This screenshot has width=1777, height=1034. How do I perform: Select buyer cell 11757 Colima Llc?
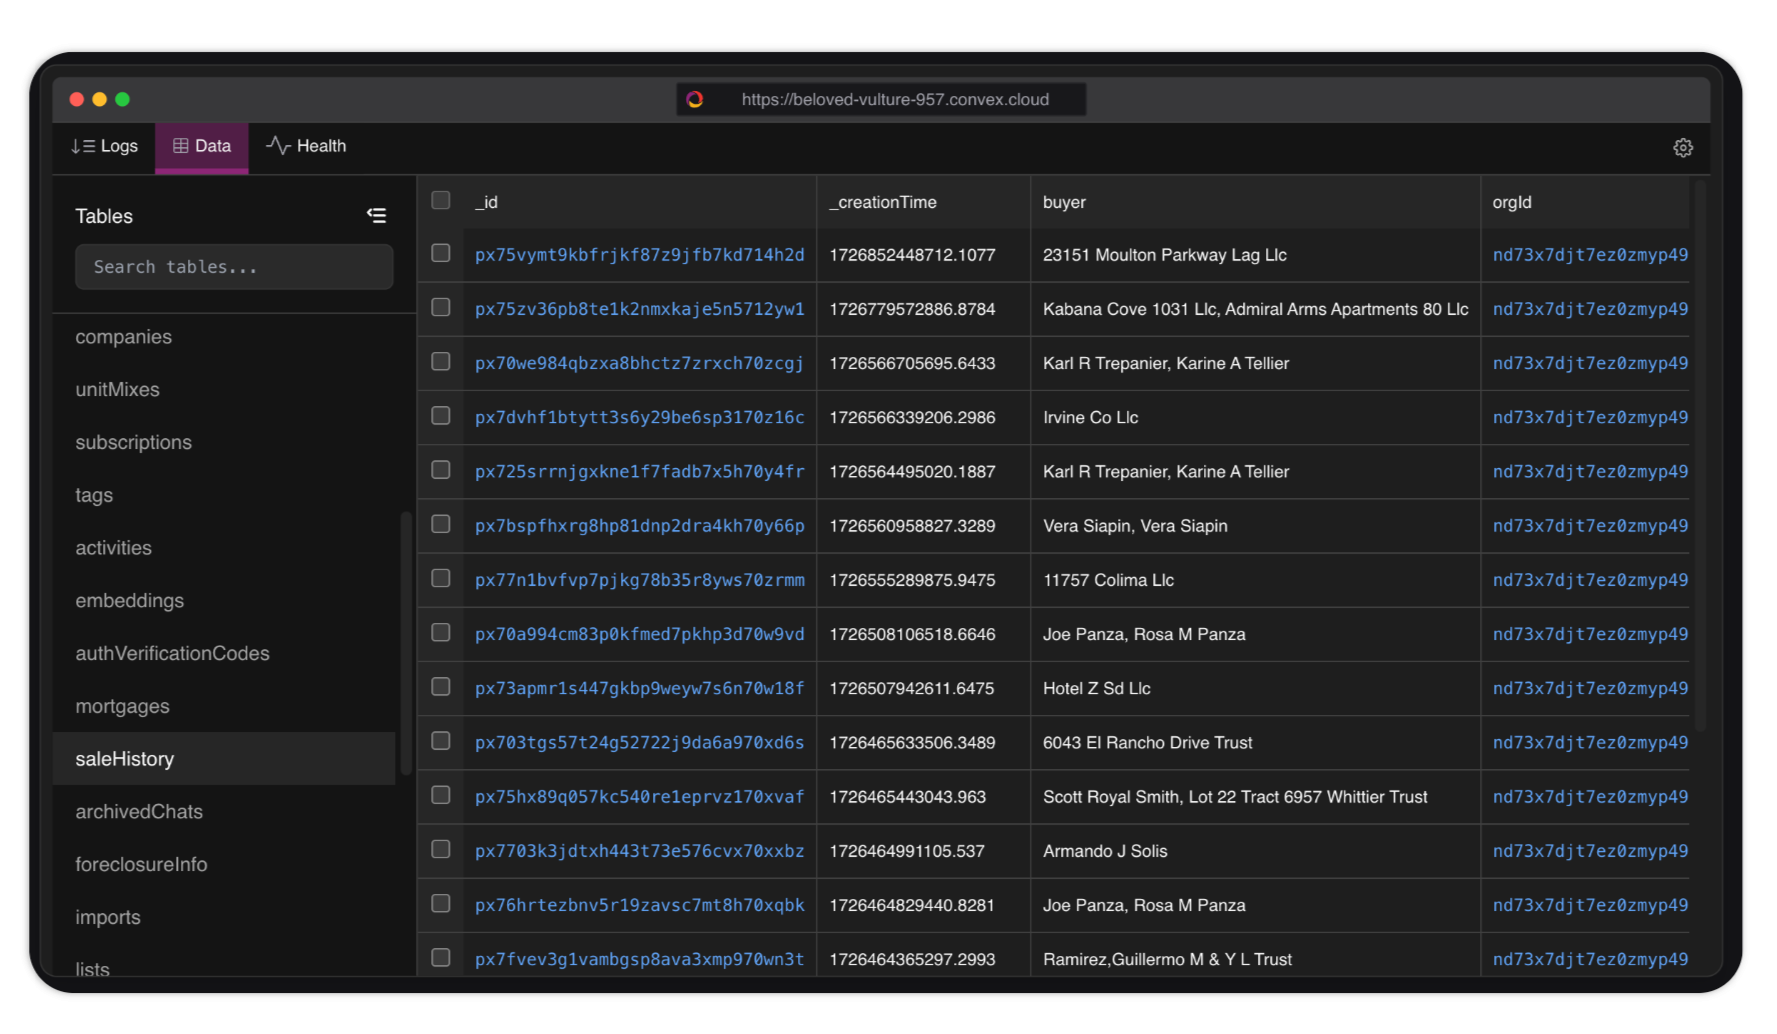[x=1108, y=580]
